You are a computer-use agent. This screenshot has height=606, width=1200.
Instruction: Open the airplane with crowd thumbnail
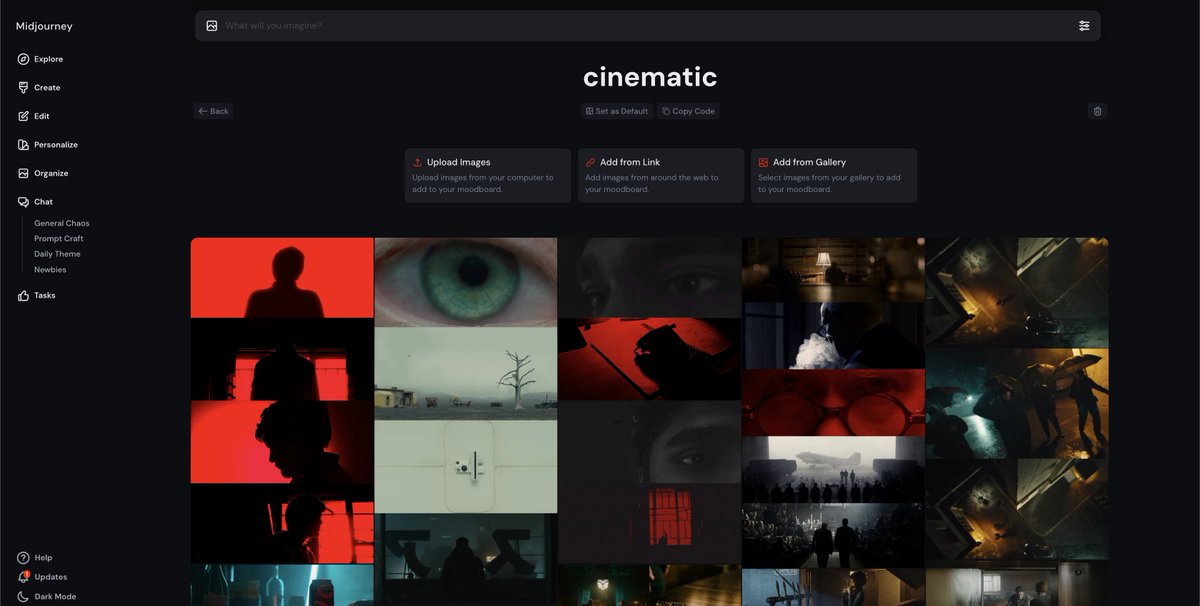(x=833, y=469)
